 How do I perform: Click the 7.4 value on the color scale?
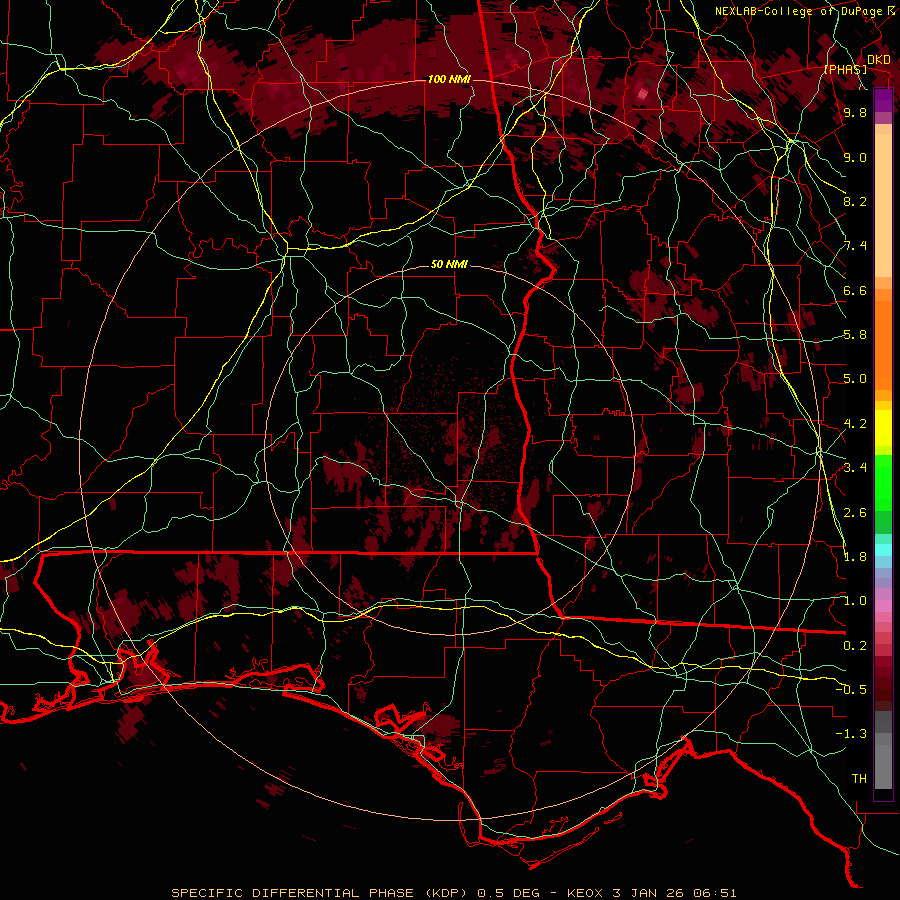[x=855, y=246]
